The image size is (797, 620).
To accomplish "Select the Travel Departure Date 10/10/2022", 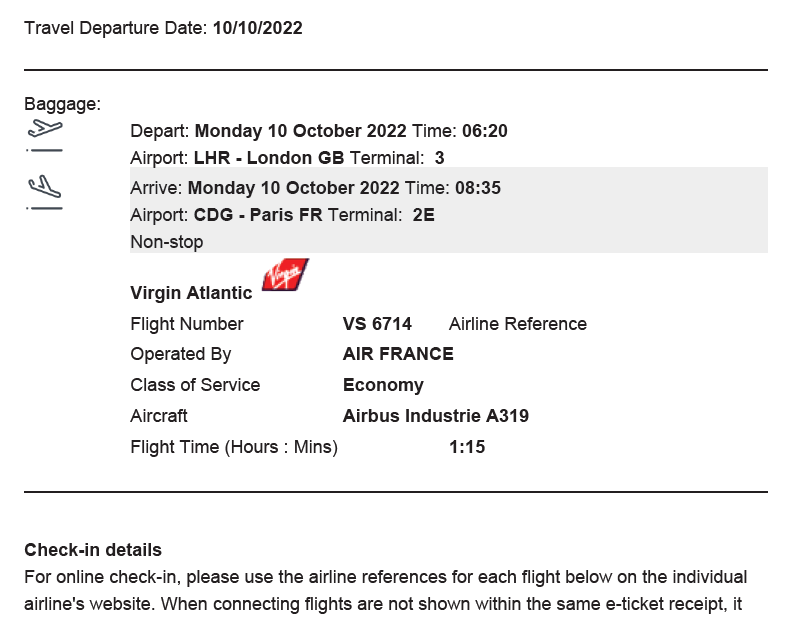I will tap(258, 27).
